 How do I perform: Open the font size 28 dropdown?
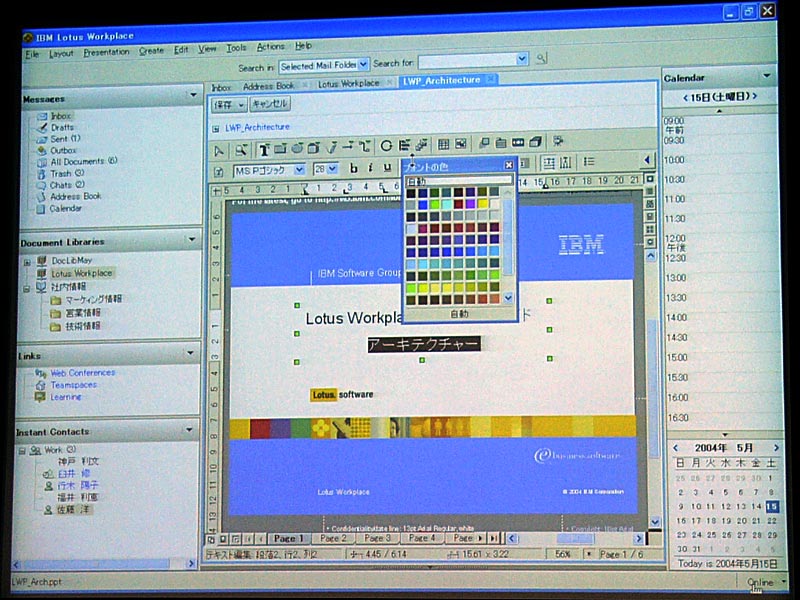pos(332,168)
